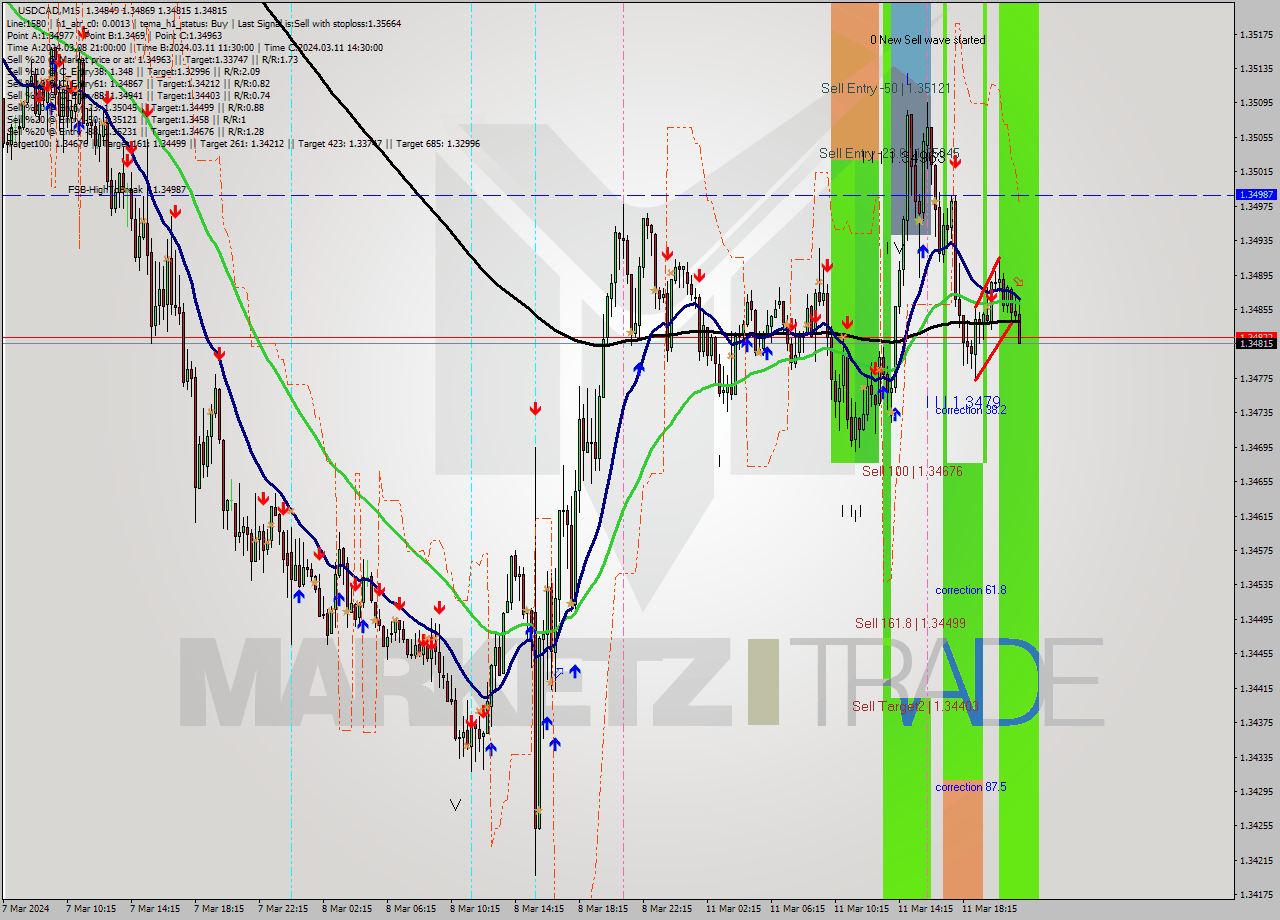Click the 'FSB-HighToBreak | 1.34987' label
This screenshot has width=1280, height=920.
click(x=127, y=189)
